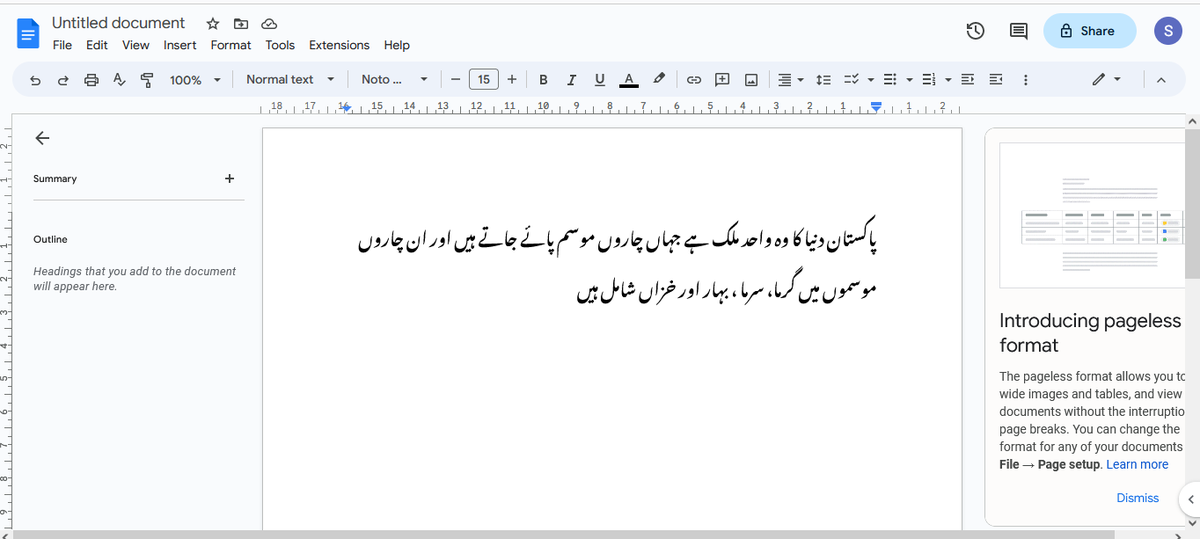Open the Extensions menu
1200x539 pixels.
coord(339,45)
